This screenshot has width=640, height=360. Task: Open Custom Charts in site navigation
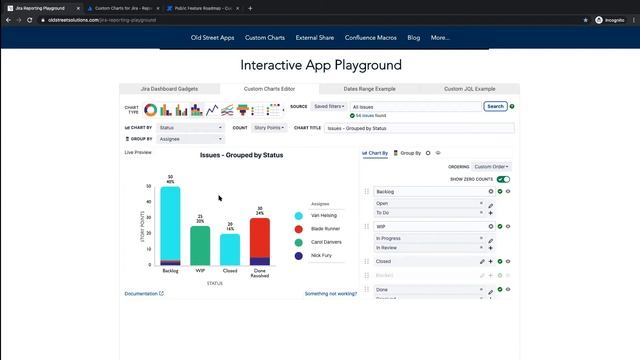[265, 38]
